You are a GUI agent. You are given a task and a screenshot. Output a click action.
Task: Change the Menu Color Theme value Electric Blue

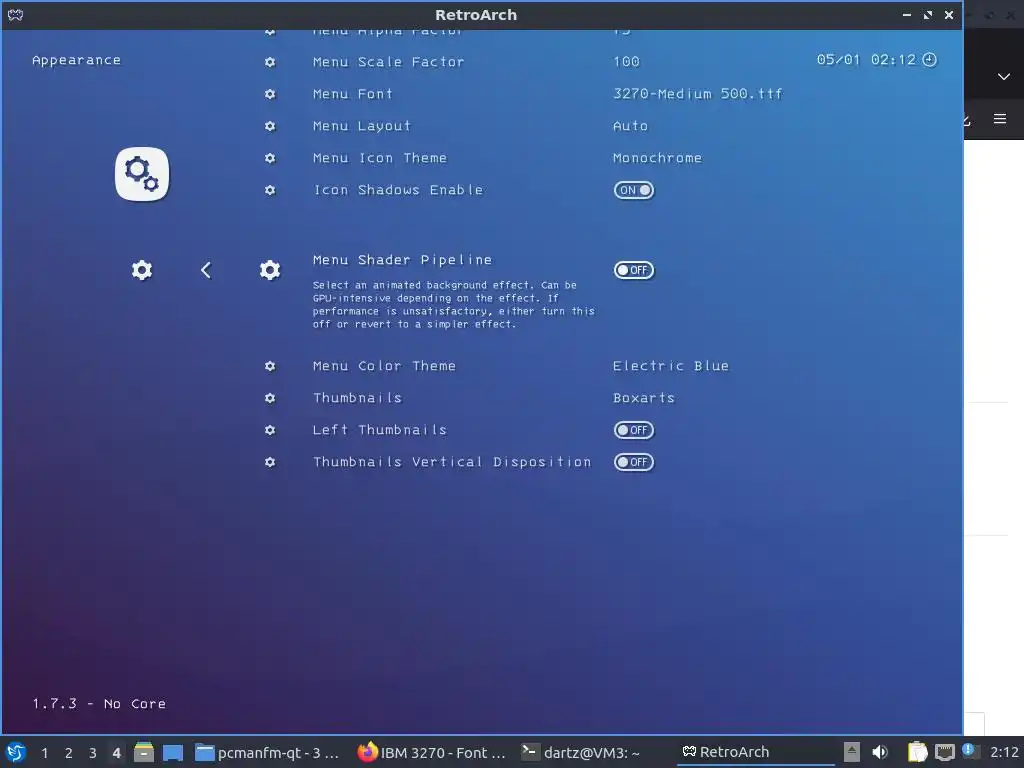(671, 366)
